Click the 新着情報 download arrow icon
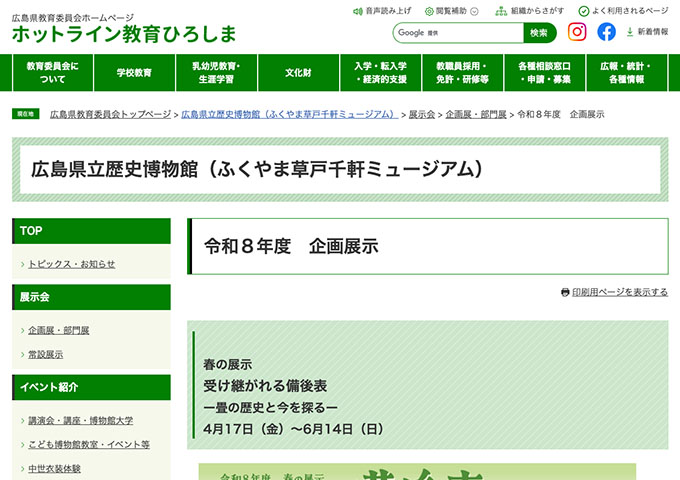The image size is (680, 480). (630, 32)
